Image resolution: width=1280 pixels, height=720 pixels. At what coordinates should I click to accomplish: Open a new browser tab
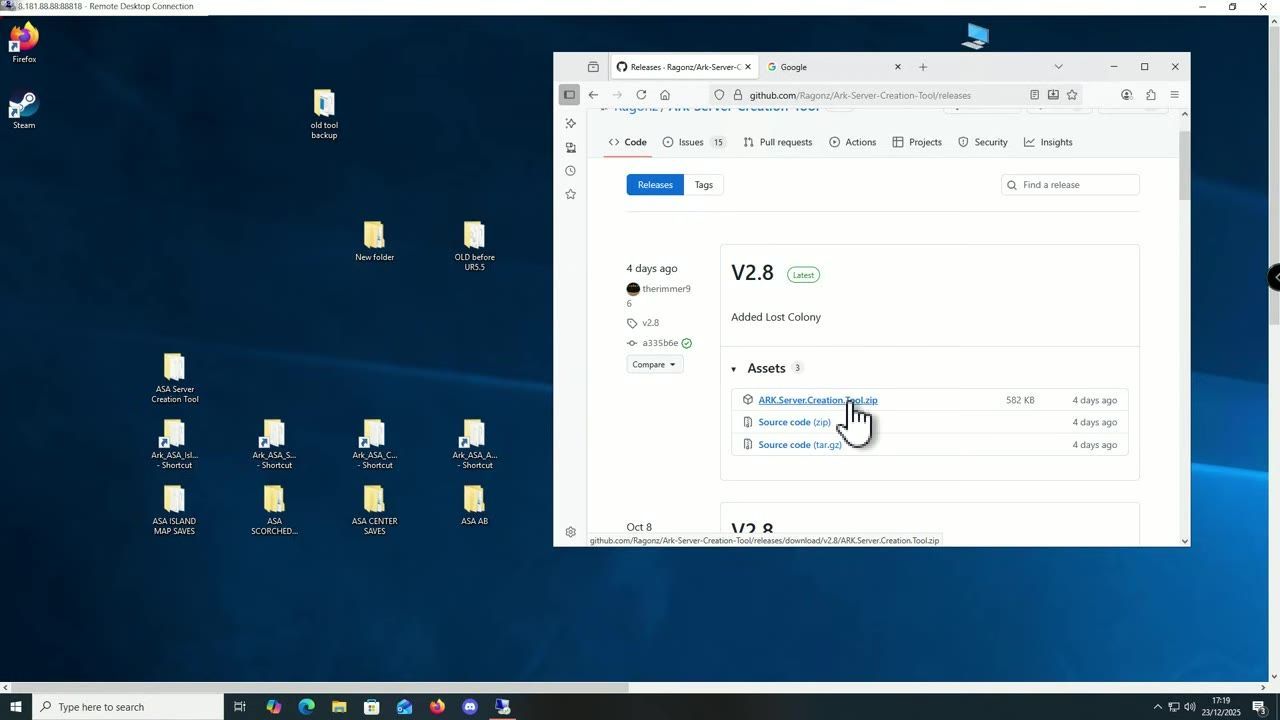(923, 67)
